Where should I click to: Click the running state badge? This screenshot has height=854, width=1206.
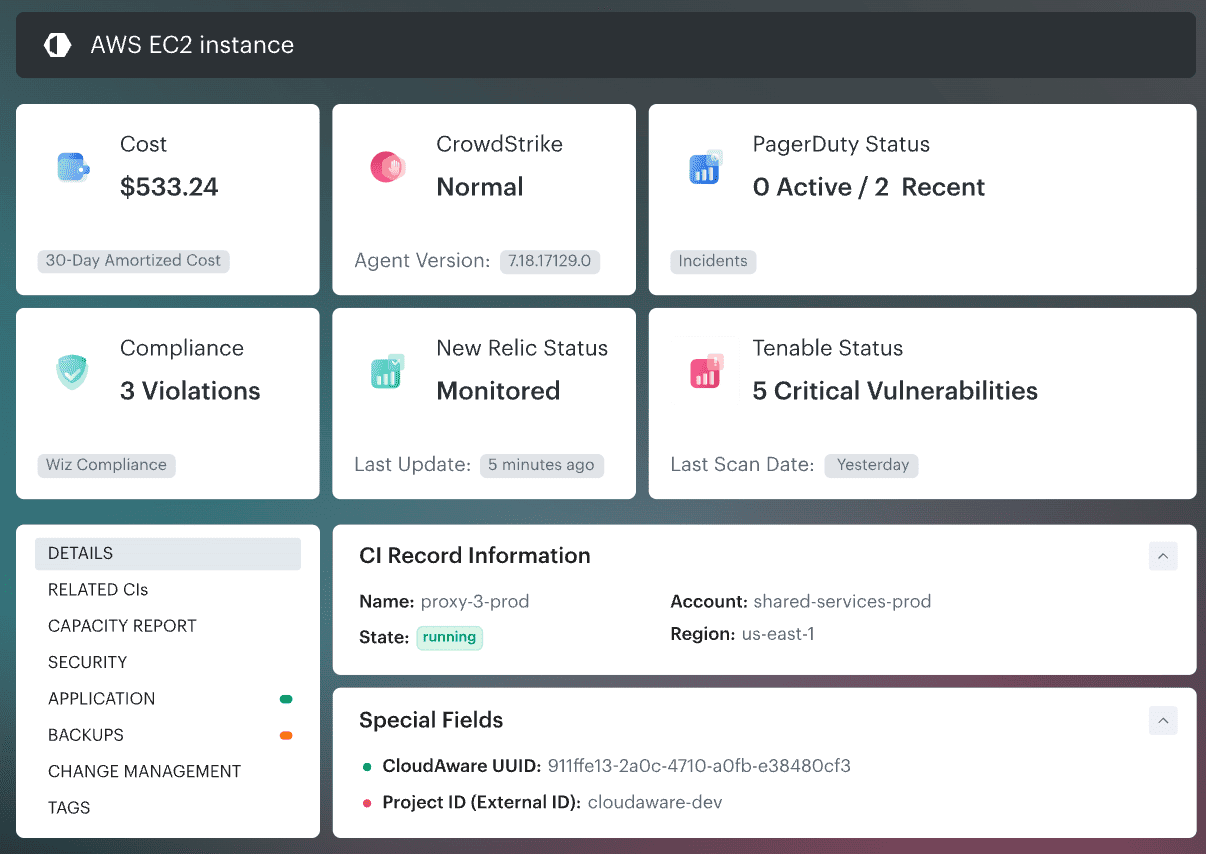pos(449,638)
